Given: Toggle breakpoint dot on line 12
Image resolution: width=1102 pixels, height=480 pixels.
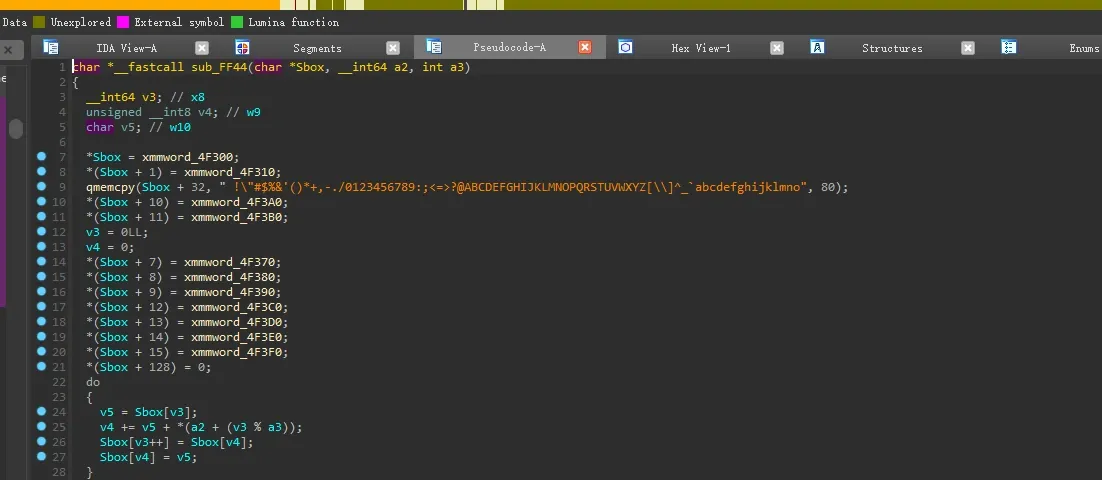Looking at the screenshot, I should pos(41,232).
